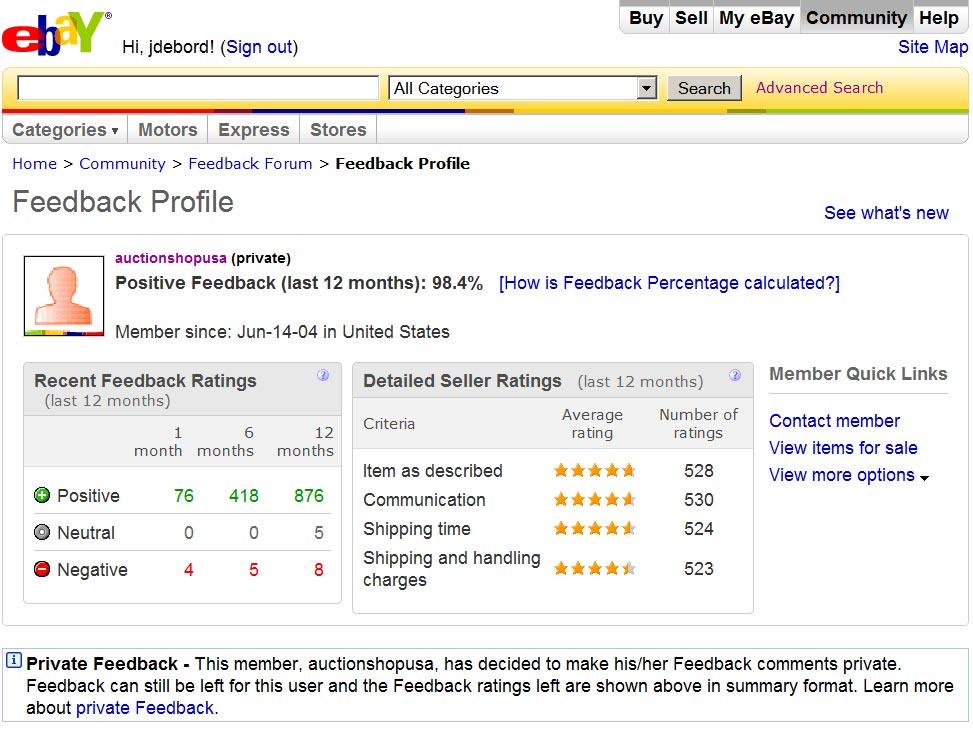Click the Shipping time ratings count 524
The image size is (973, 731).
click(699, 529)
